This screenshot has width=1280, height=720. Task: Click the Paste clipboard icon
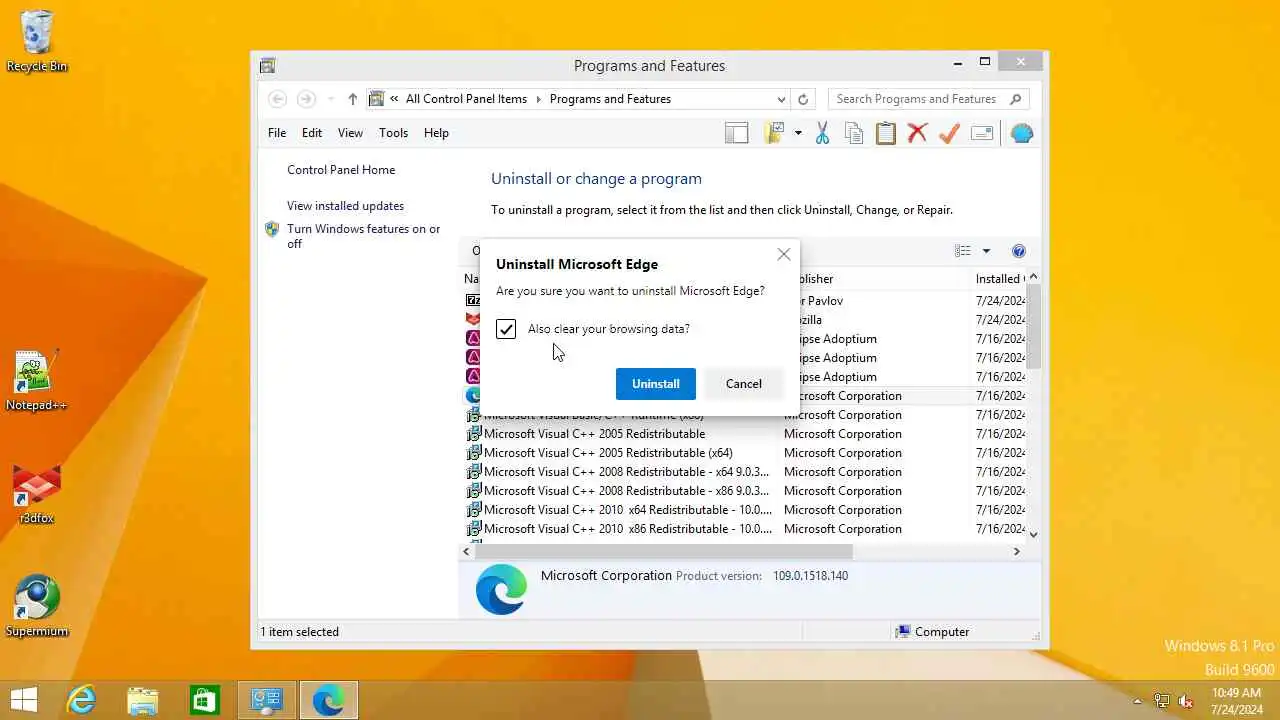885,133
